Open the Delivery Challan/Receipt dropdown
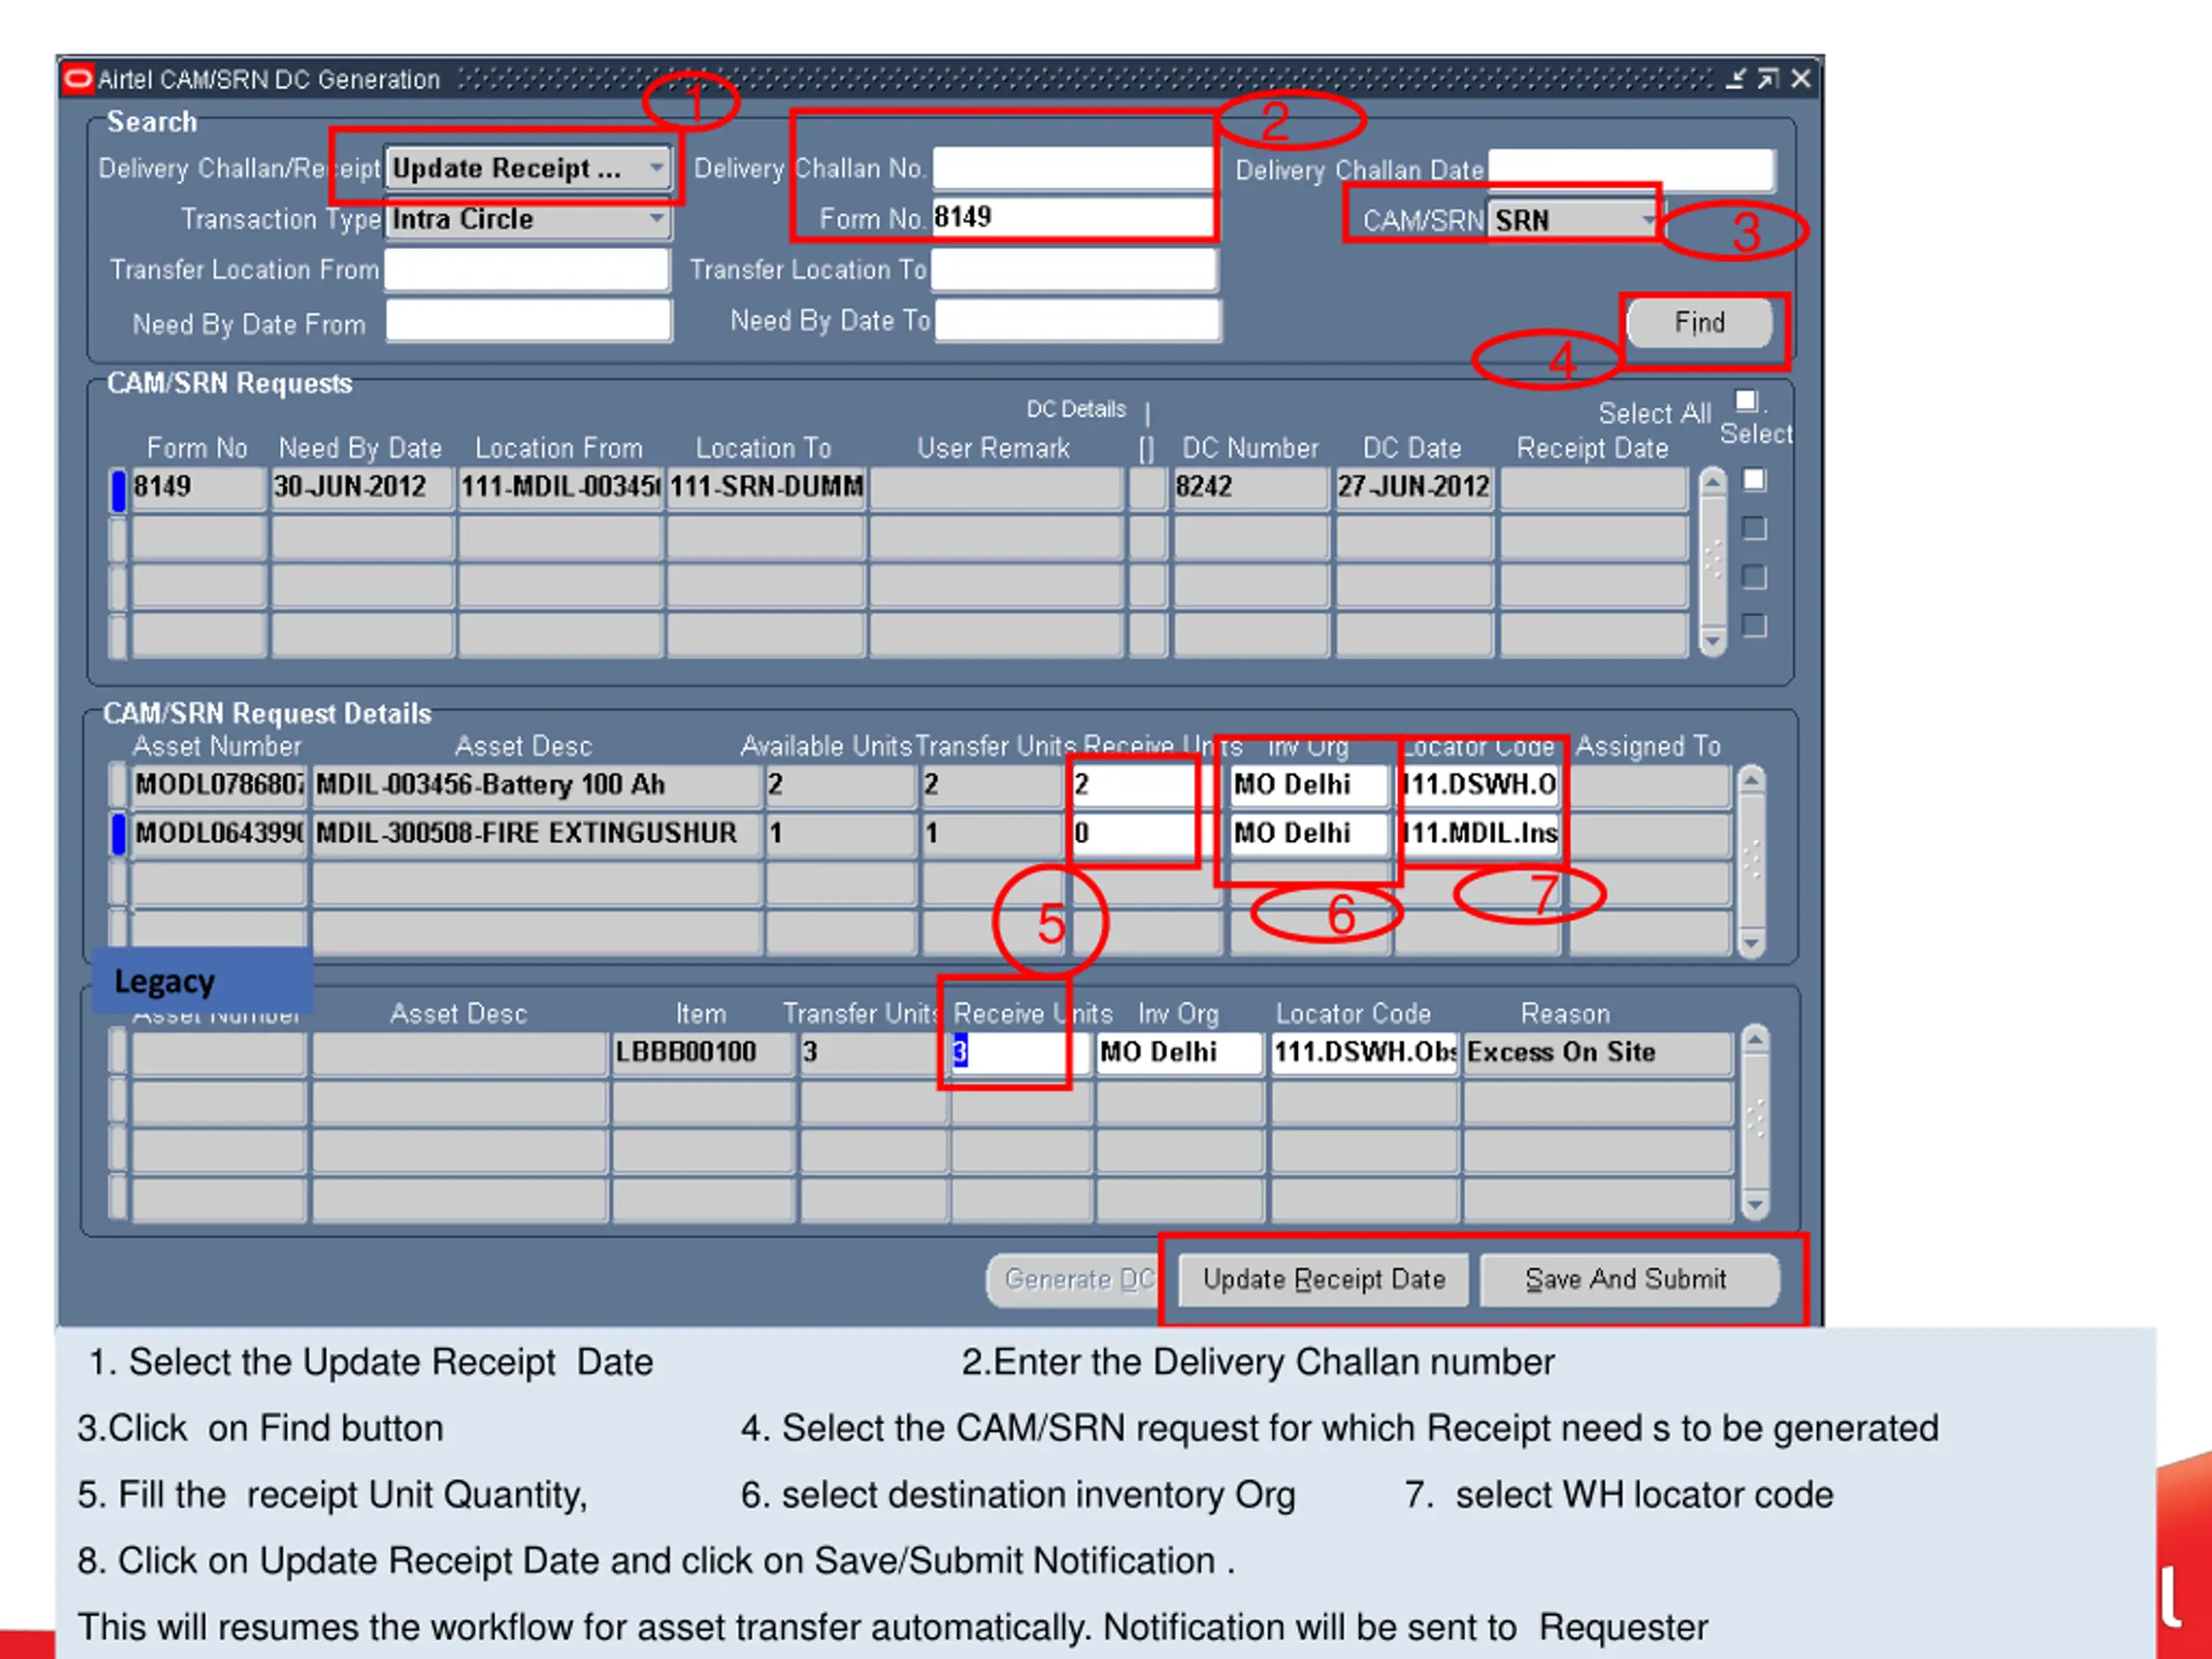2212x1659 pixels. (x=656, y=168)
